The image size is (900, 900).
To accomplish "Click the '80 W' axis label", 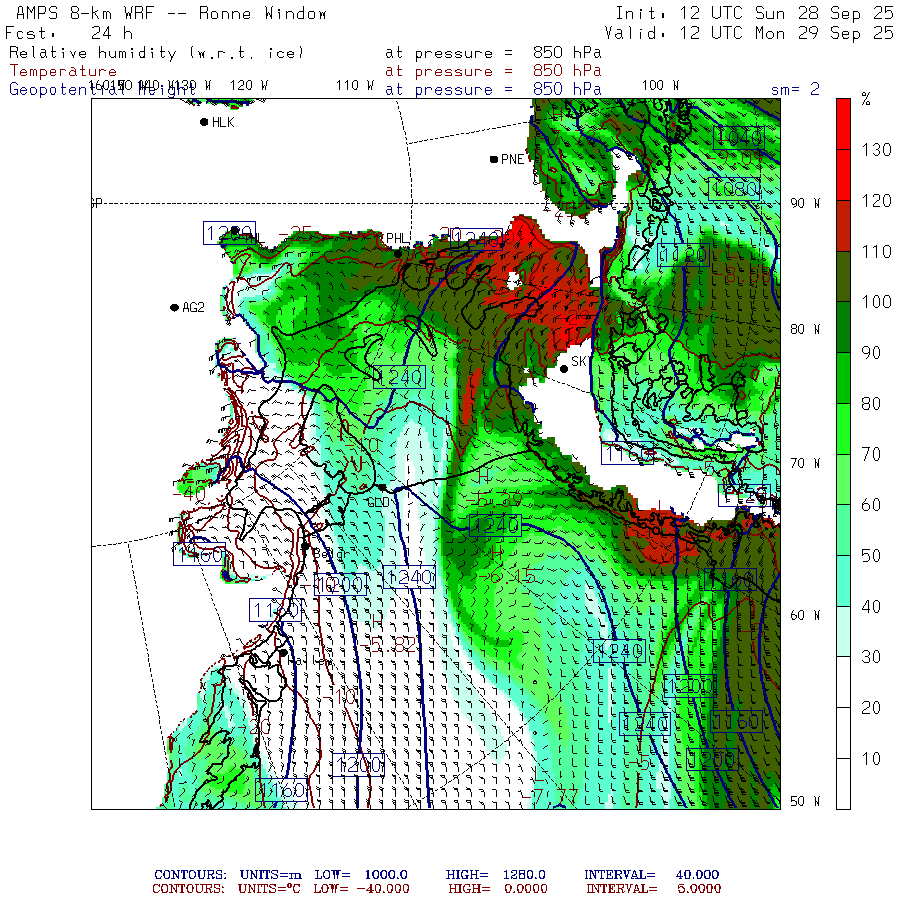I will (805, 329).
